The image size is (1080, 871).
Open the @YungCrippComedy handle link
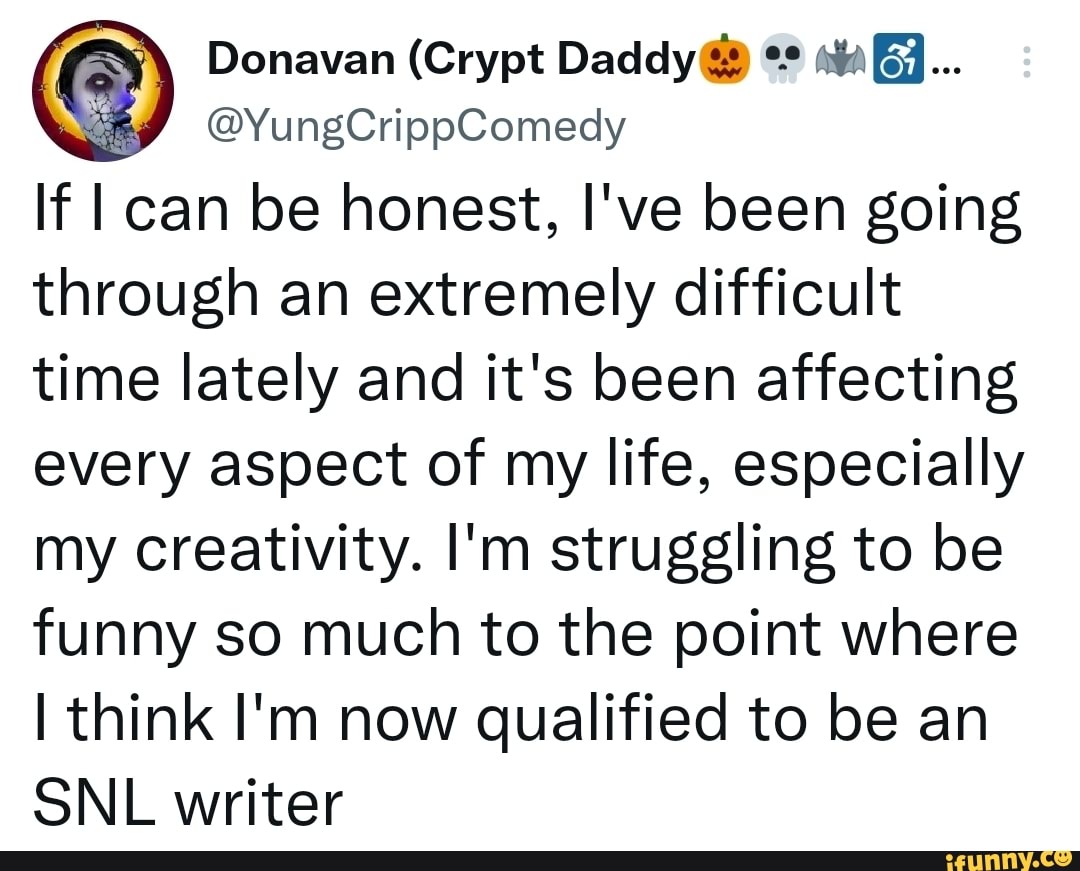(415, 127)
